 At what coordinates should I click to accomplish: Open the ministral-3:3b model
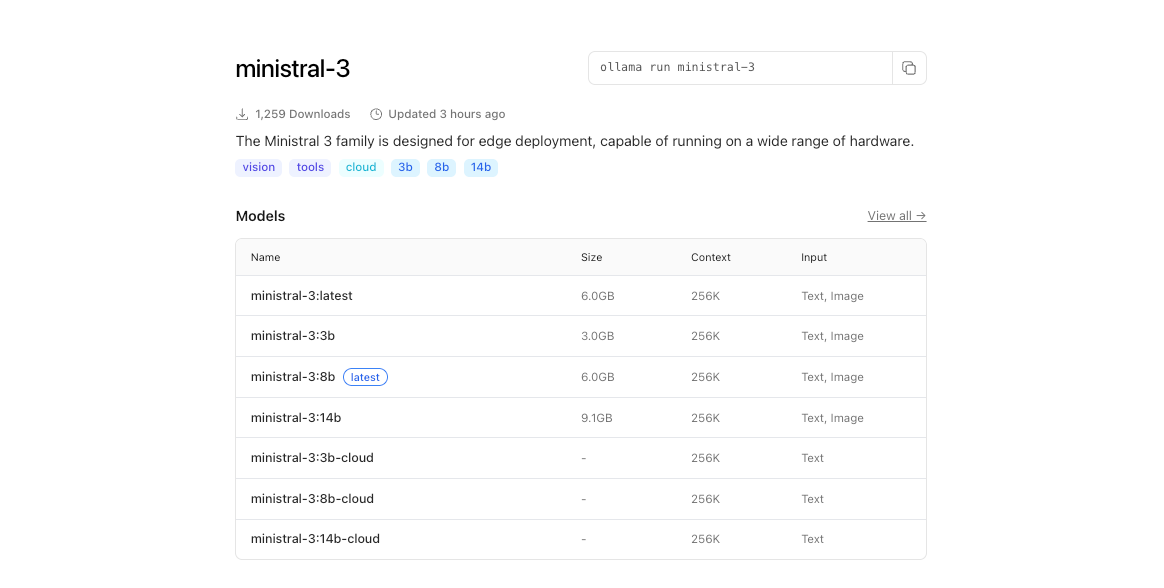292,336
